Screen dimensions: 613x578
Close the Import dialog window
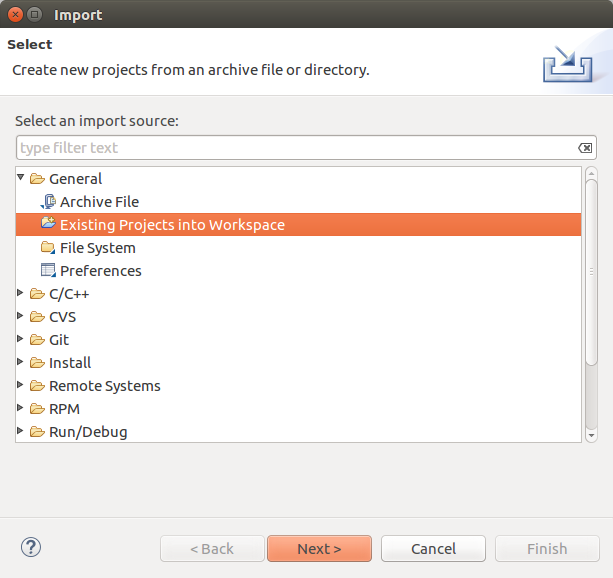[x=14, y=15]
